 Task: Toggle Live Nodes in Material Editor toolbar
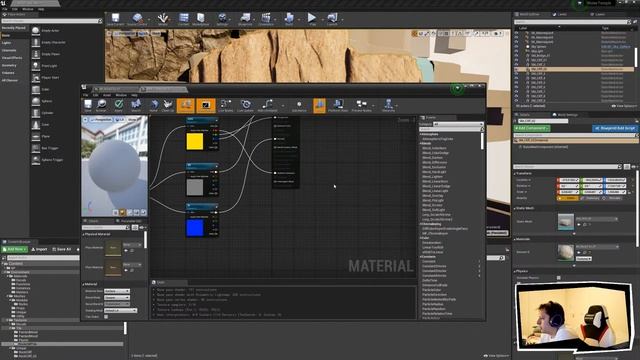pos(226,105)
